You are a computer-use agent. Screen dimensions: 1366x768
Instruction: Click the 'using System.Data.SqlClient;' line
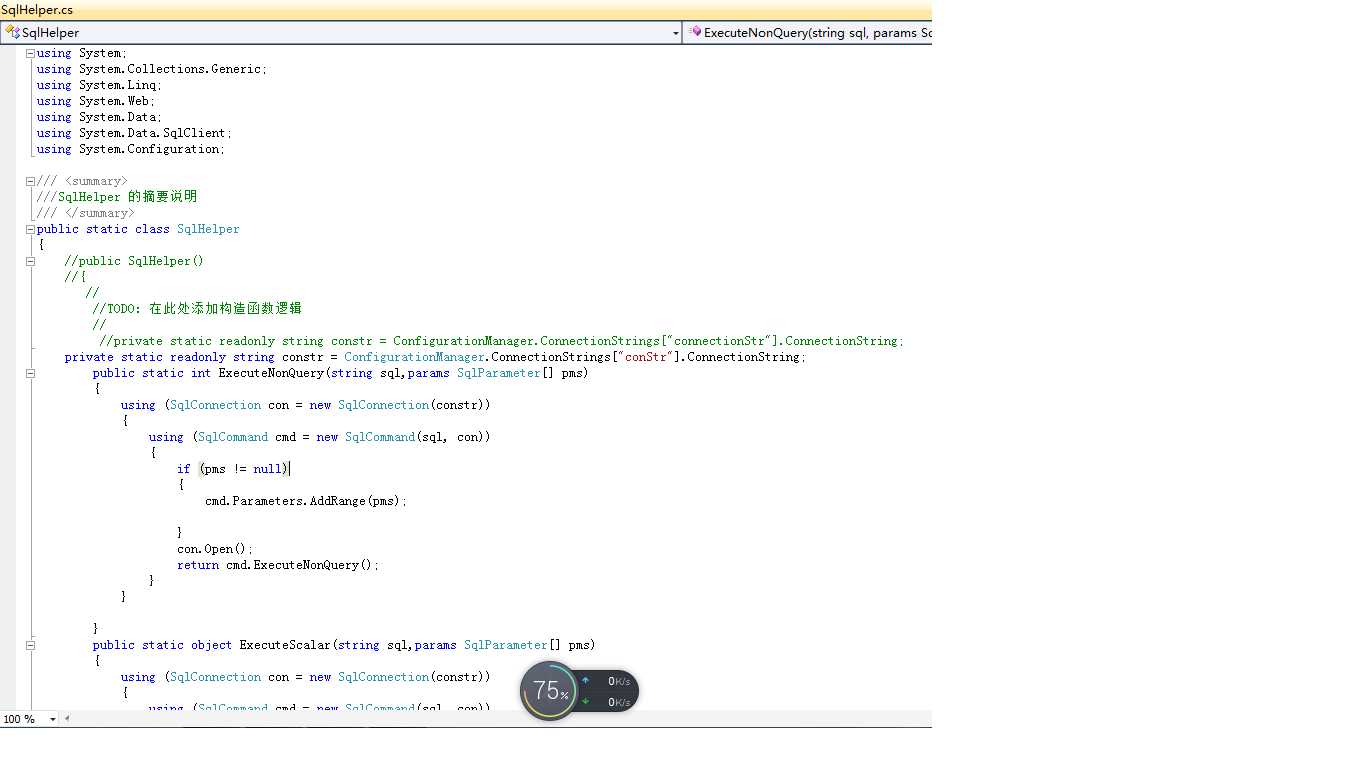coord(134,133)
